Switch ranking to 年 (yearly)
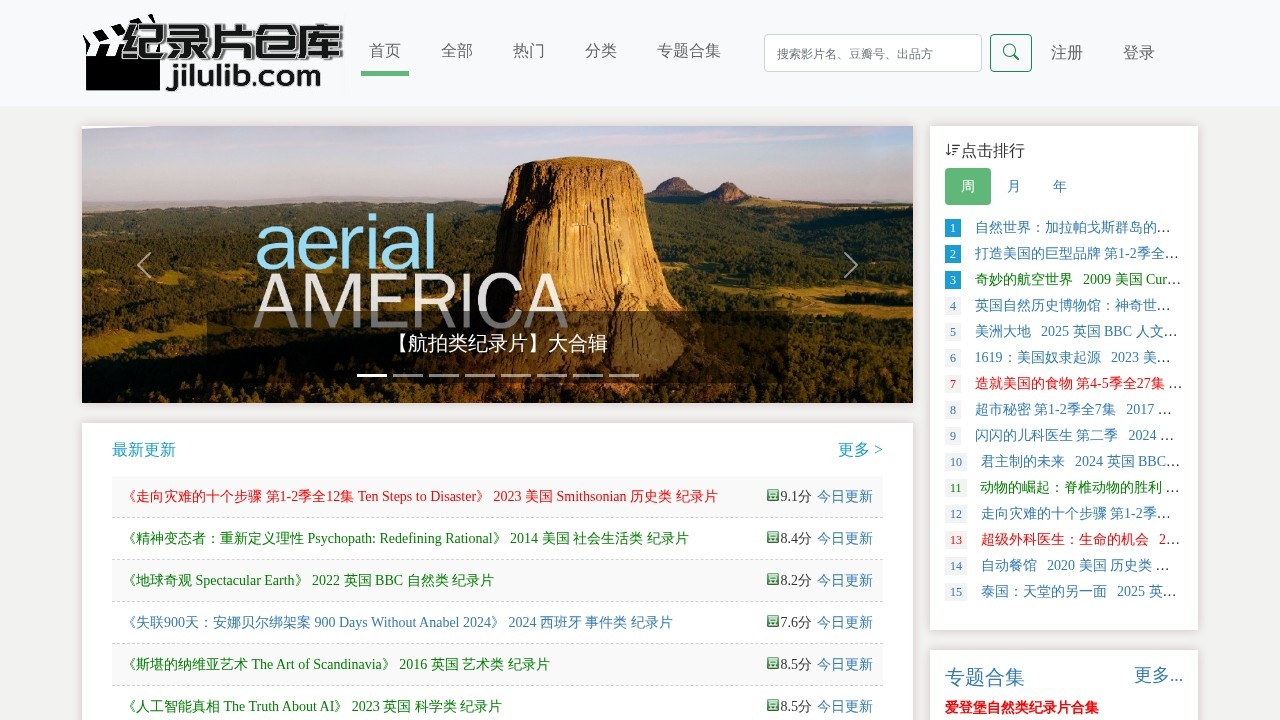This screenshot has height=720, width=1280. click(x=1059, y=186)
